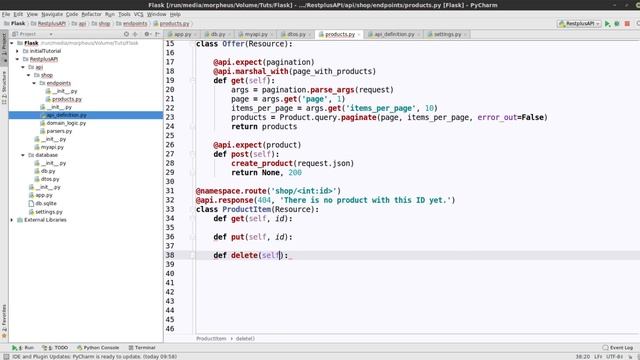Click the tool windows quick-access icon in status bar
Image resolution: width=640 pixels, height=360 pixels.
point(6,357)
